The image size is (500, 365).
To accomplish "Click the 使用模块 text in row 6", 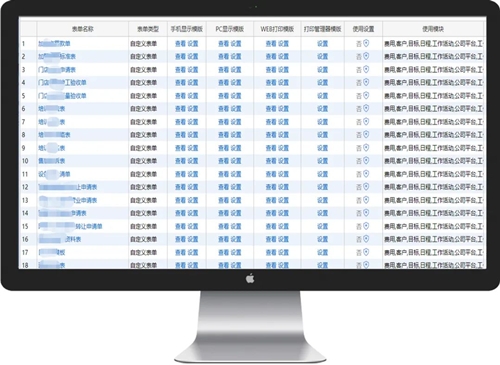I will click(x=434, y=109).
